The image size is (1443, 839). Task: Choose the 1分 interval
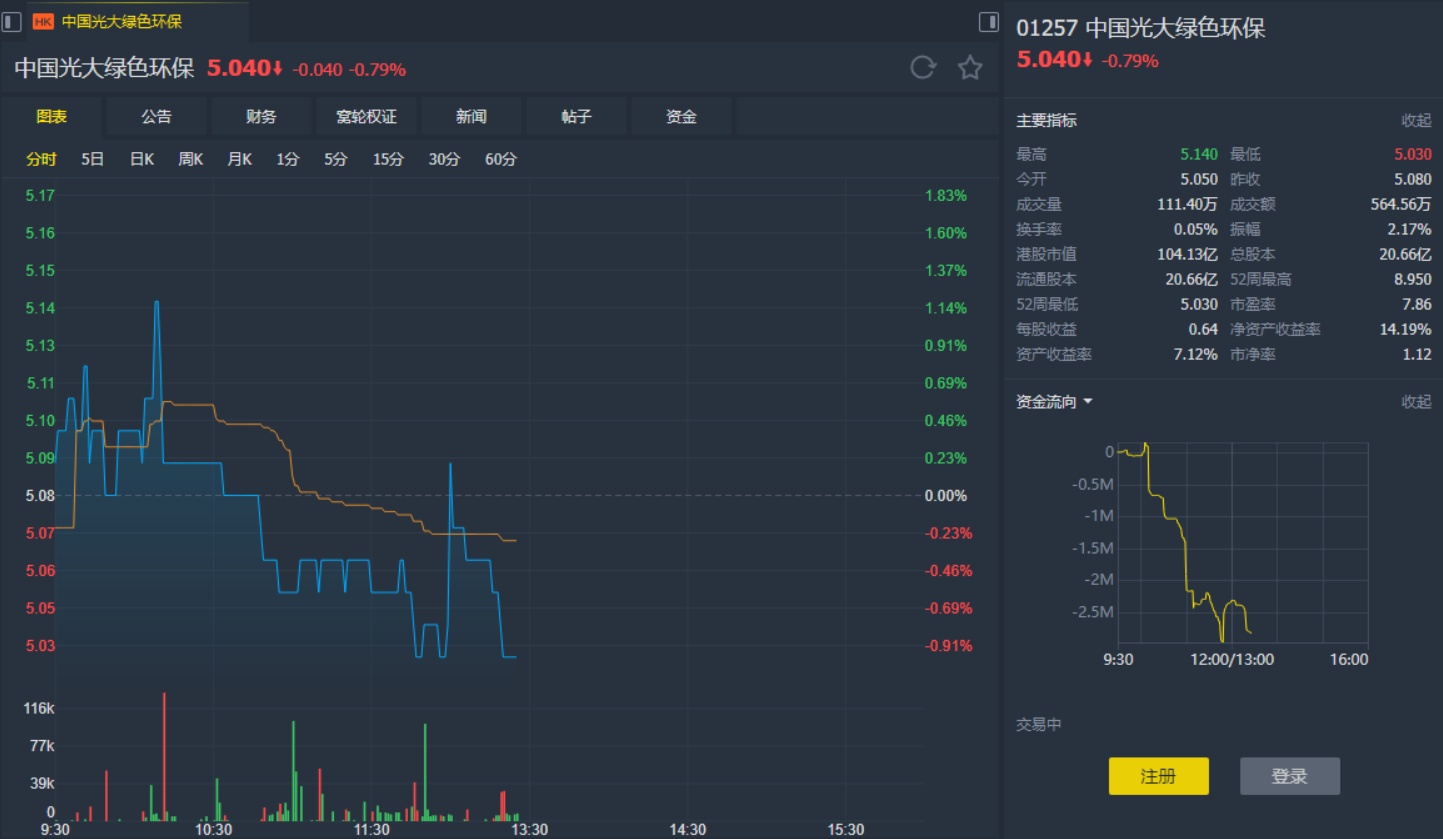pos(288,159)
